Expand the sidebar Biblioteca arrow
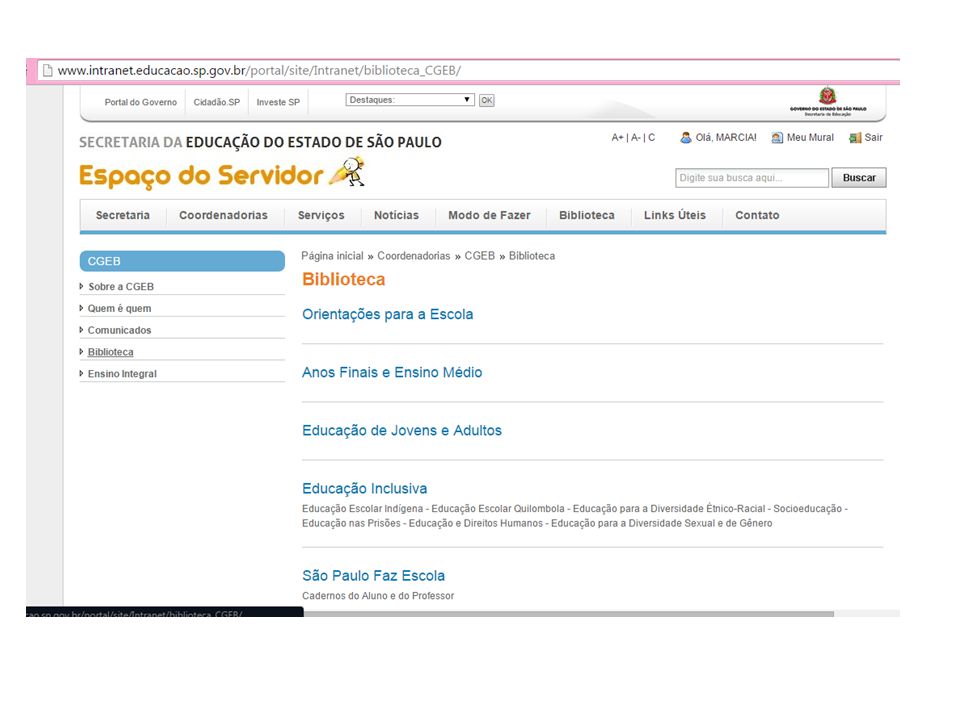 tap(81, 351)
